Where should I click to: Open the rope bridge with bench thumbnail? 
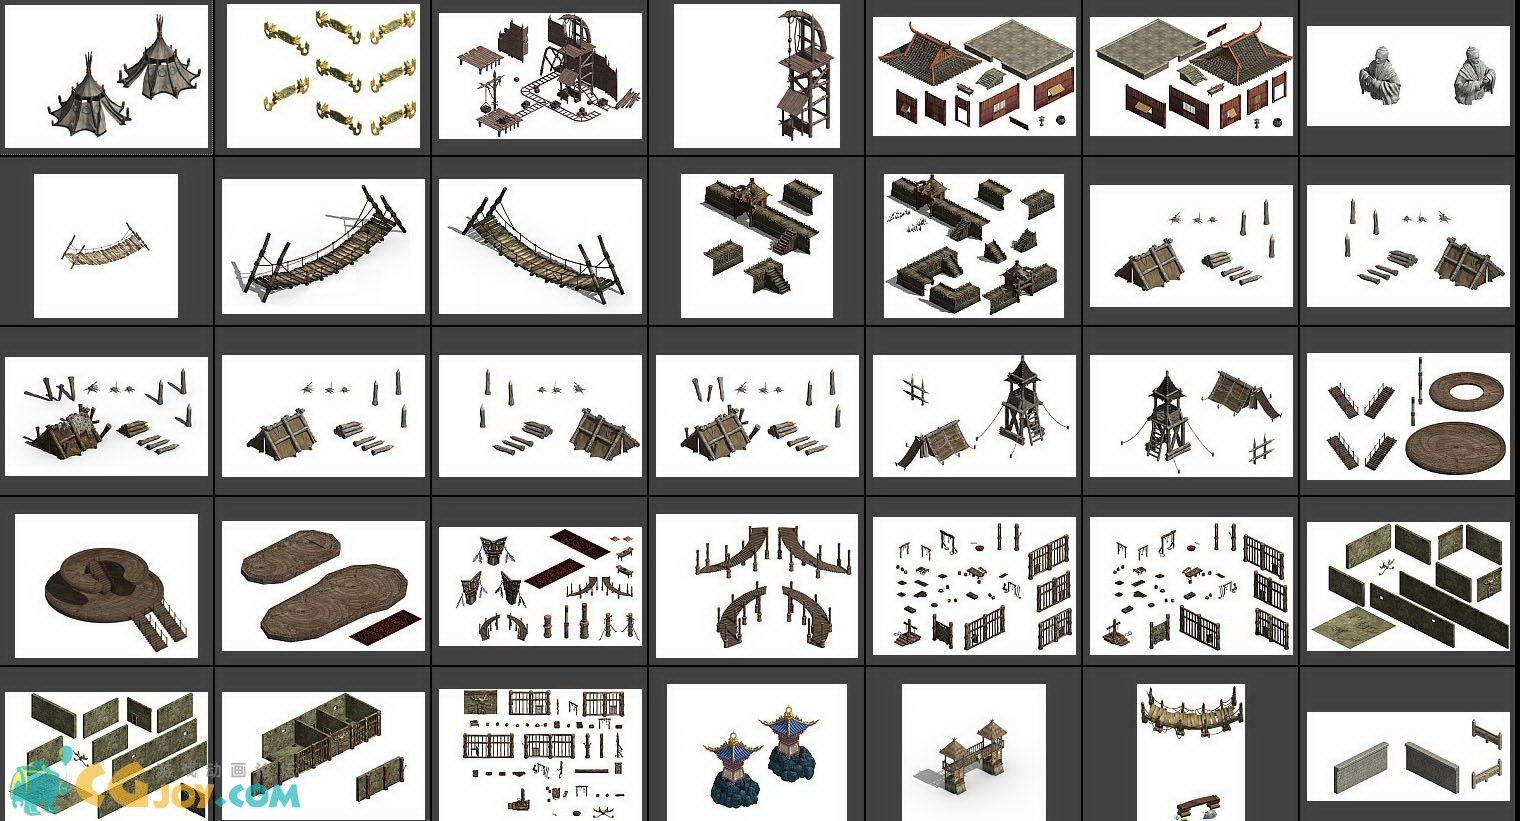coord(1191,752)
